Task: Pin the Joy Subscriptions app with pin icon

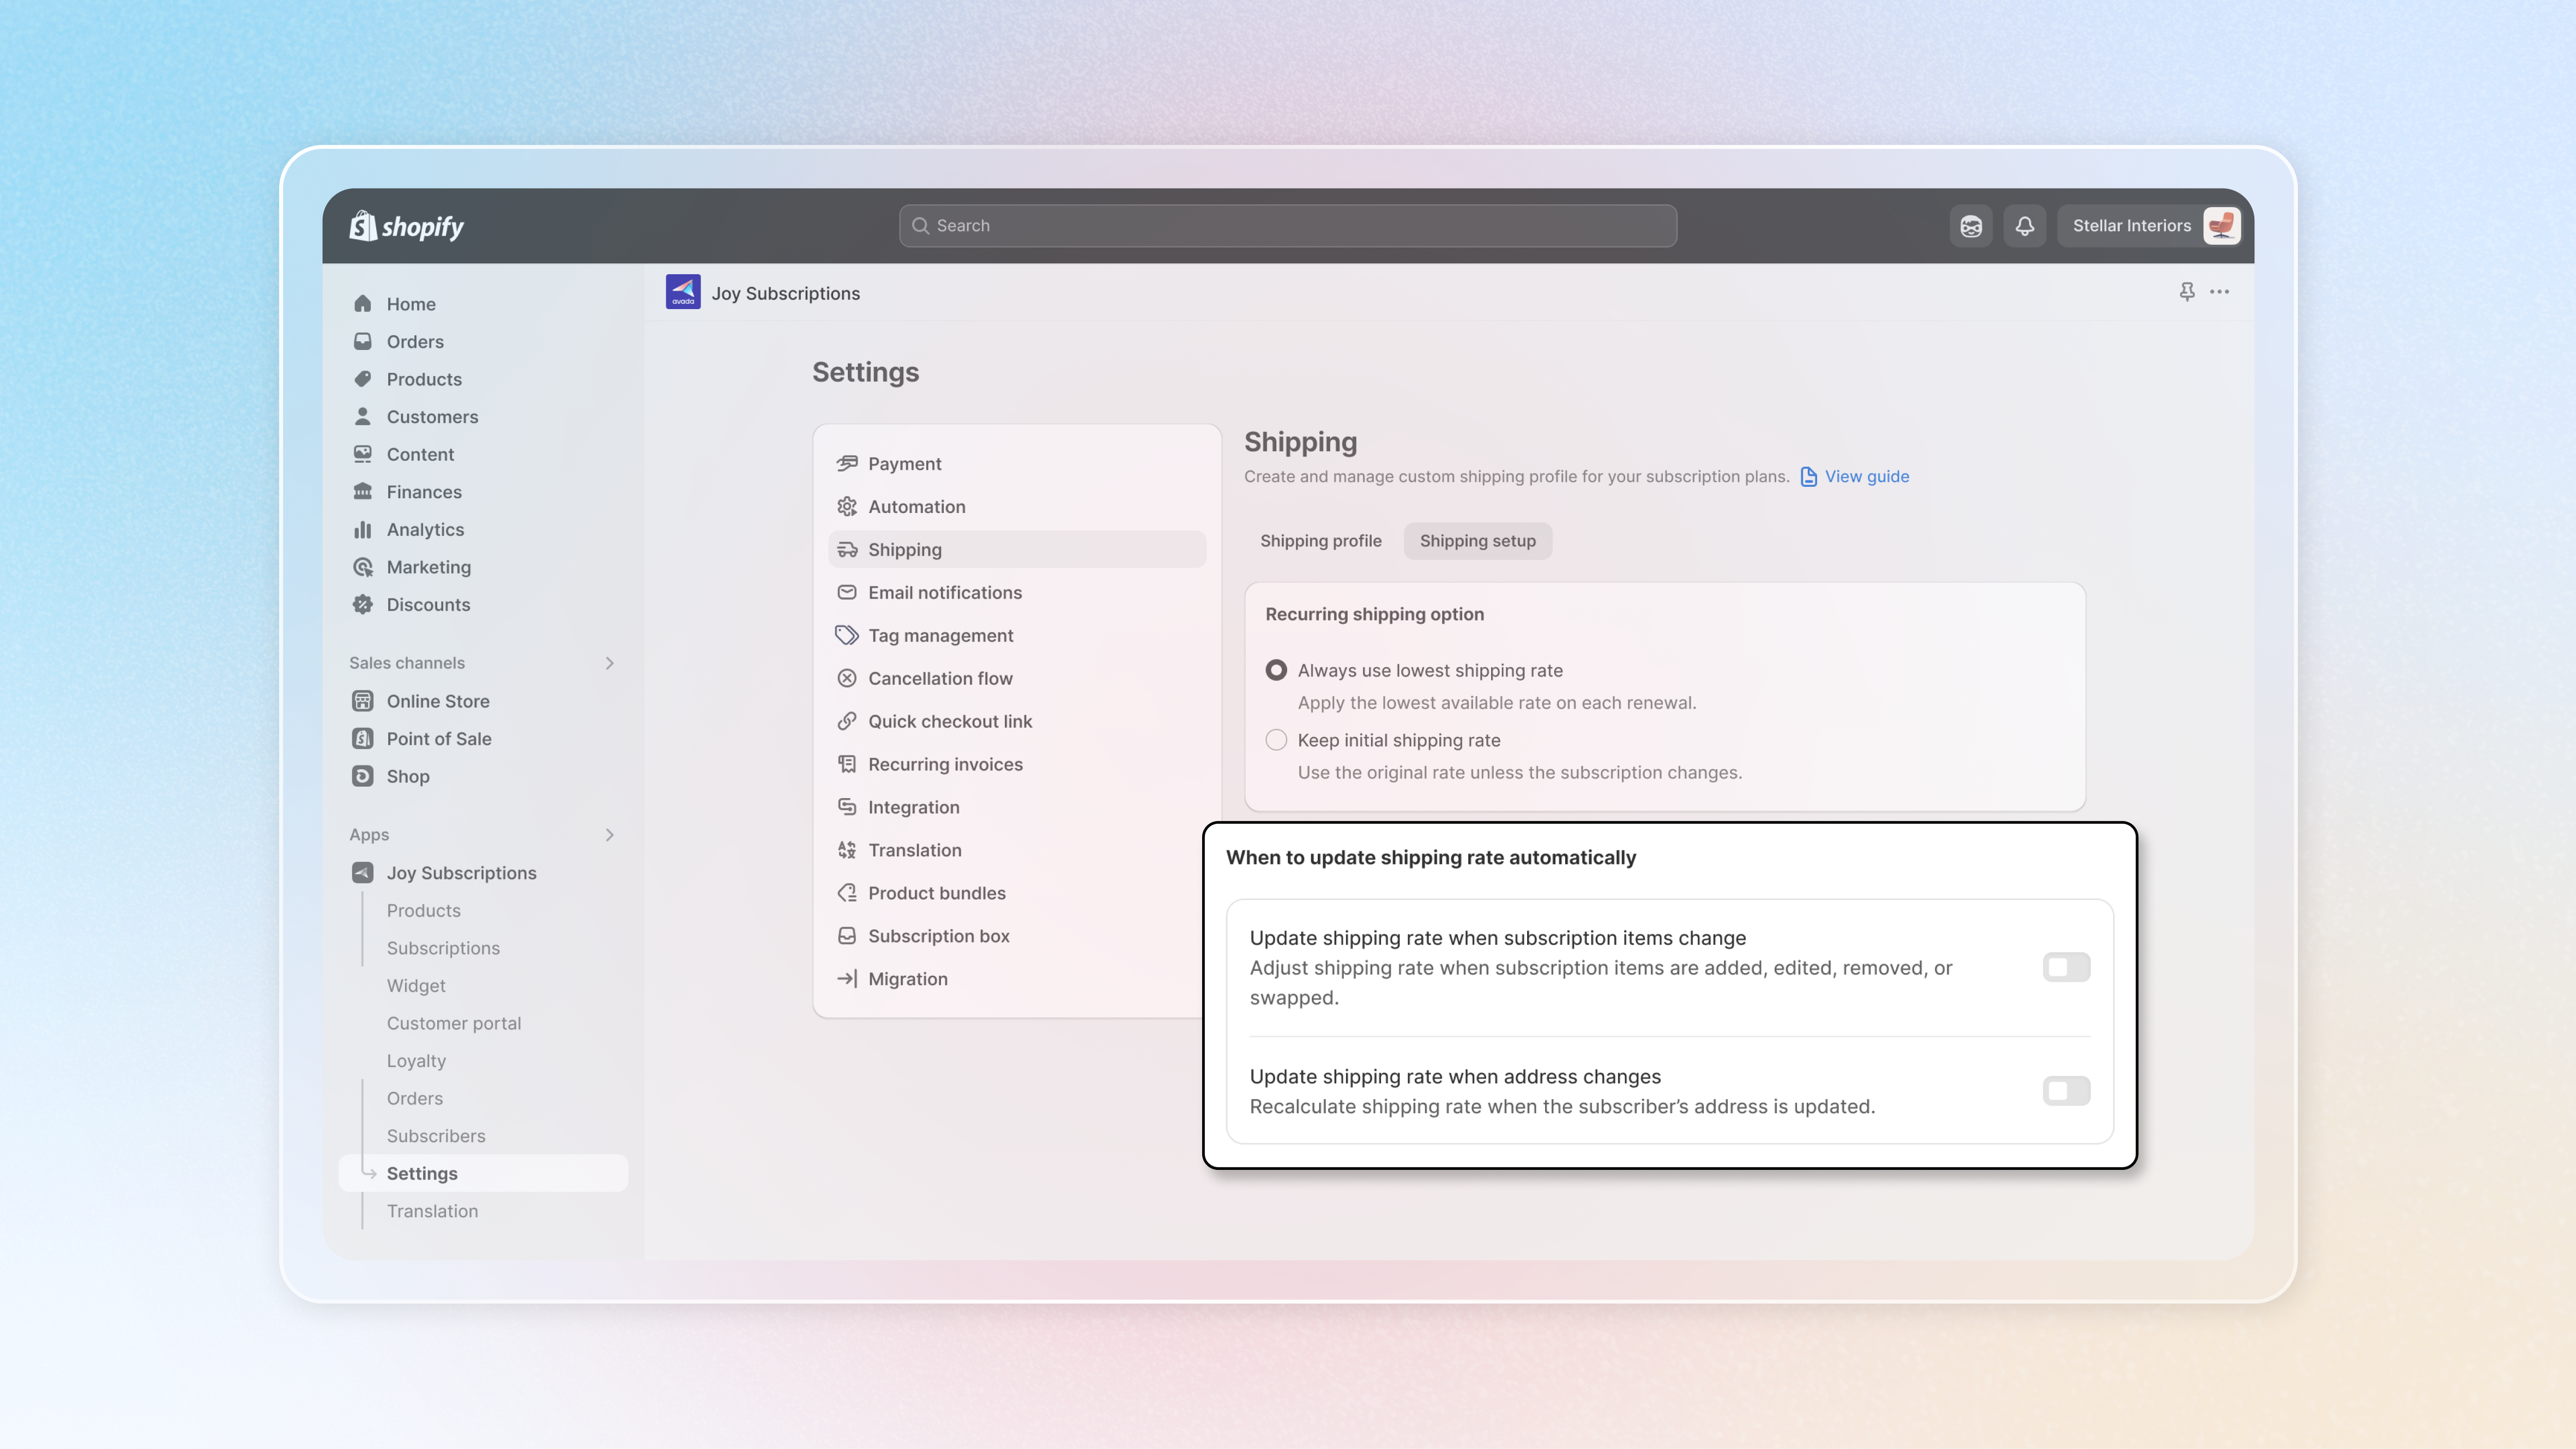Action: pyautogui.click(x=2186, y=292)
